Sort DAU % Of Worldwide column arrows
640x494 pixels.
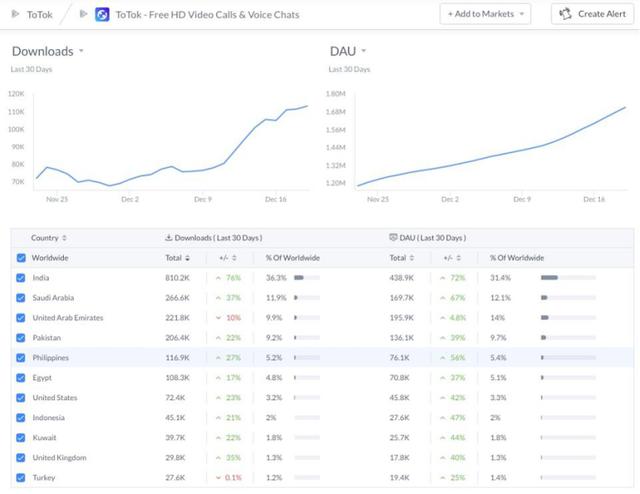coord(550,258)
